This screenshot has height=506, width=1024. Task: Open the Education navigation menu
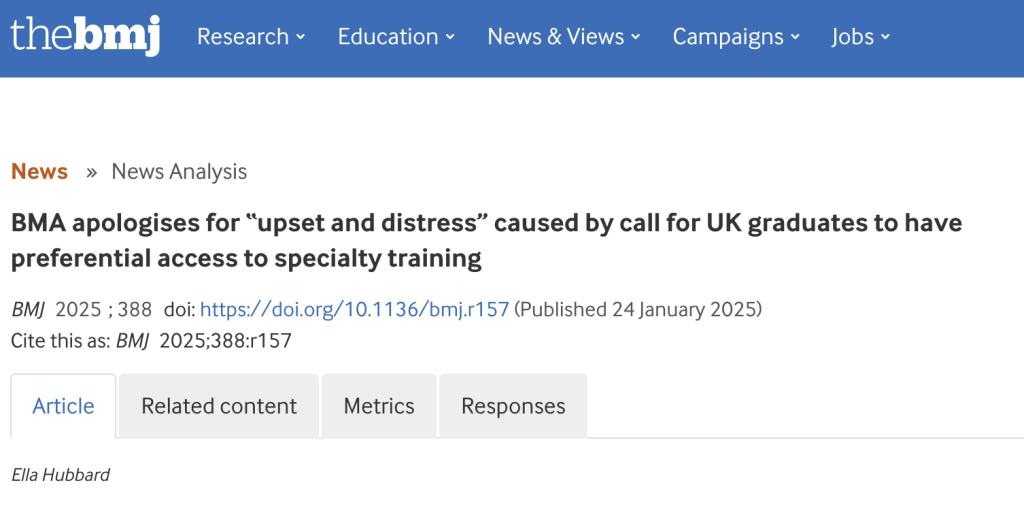tap(388, 37)
